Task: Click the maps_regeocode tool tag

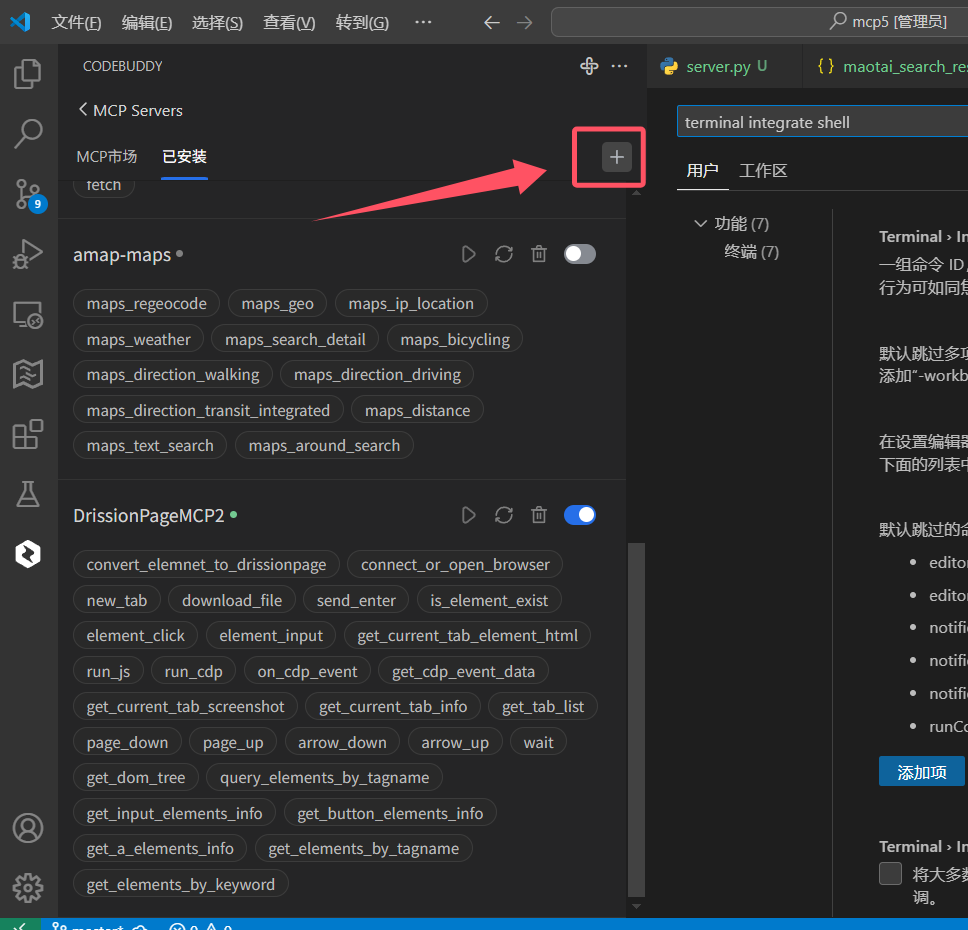Action: tap(146, 303)
